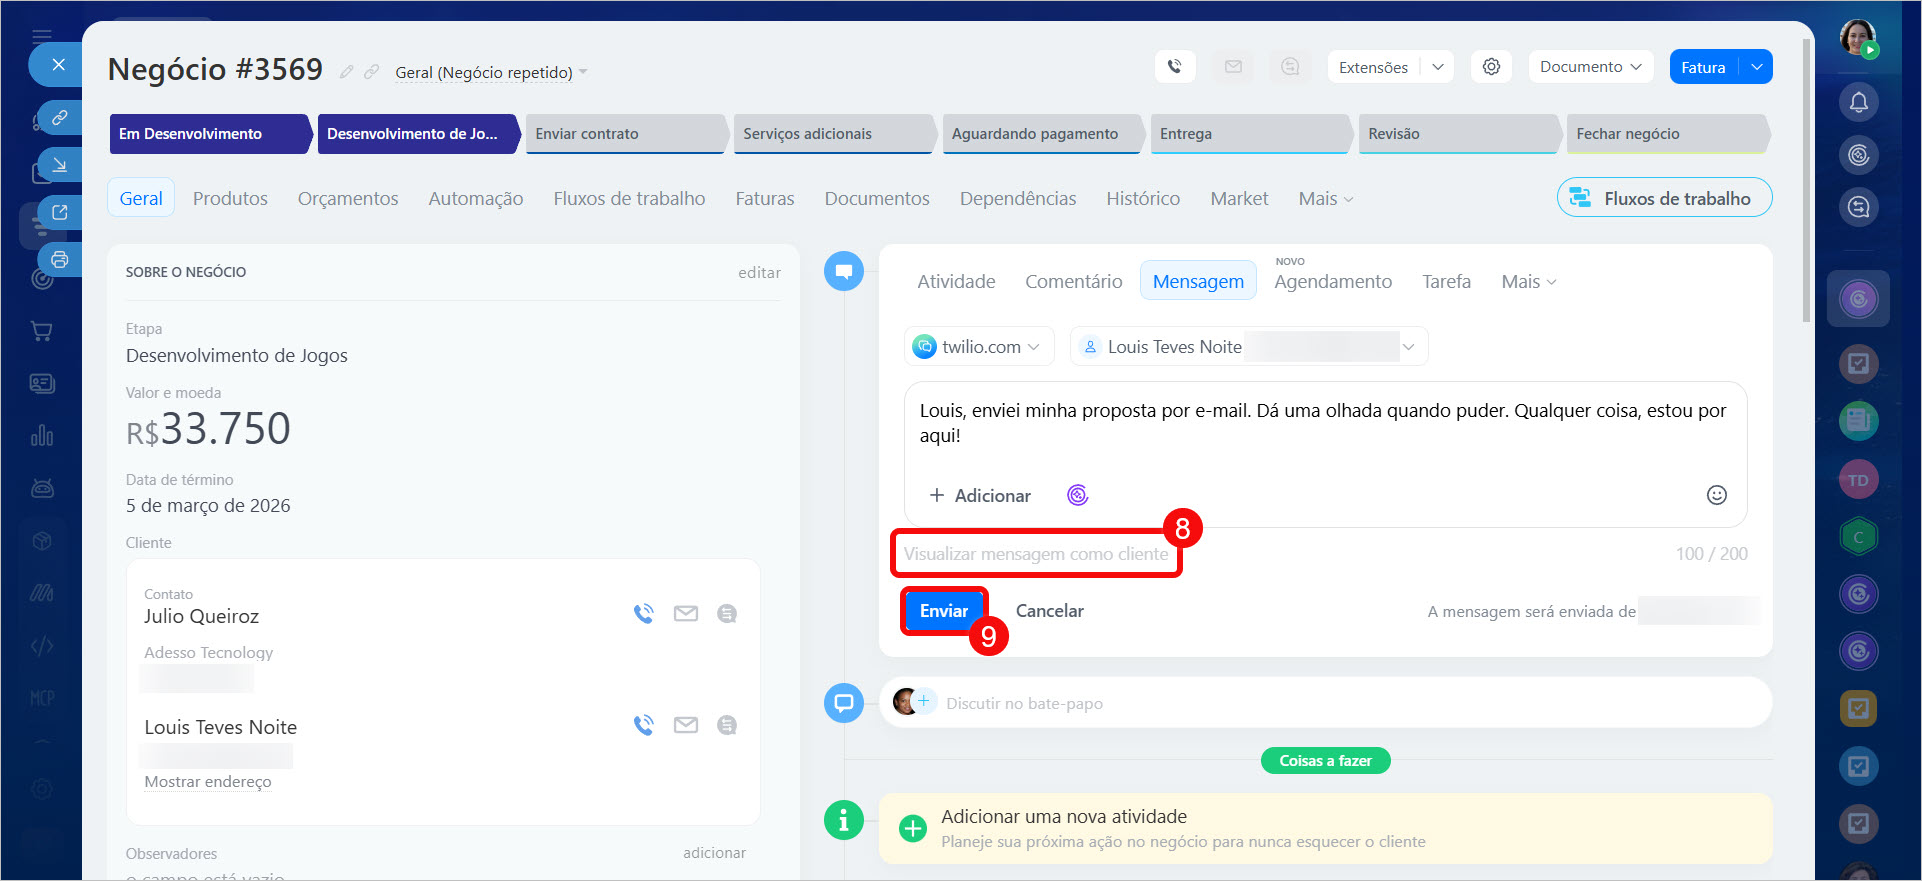The image size is (1922, 881).
Task: Select the Comentário tab
Action: [x=1073, y=282]
